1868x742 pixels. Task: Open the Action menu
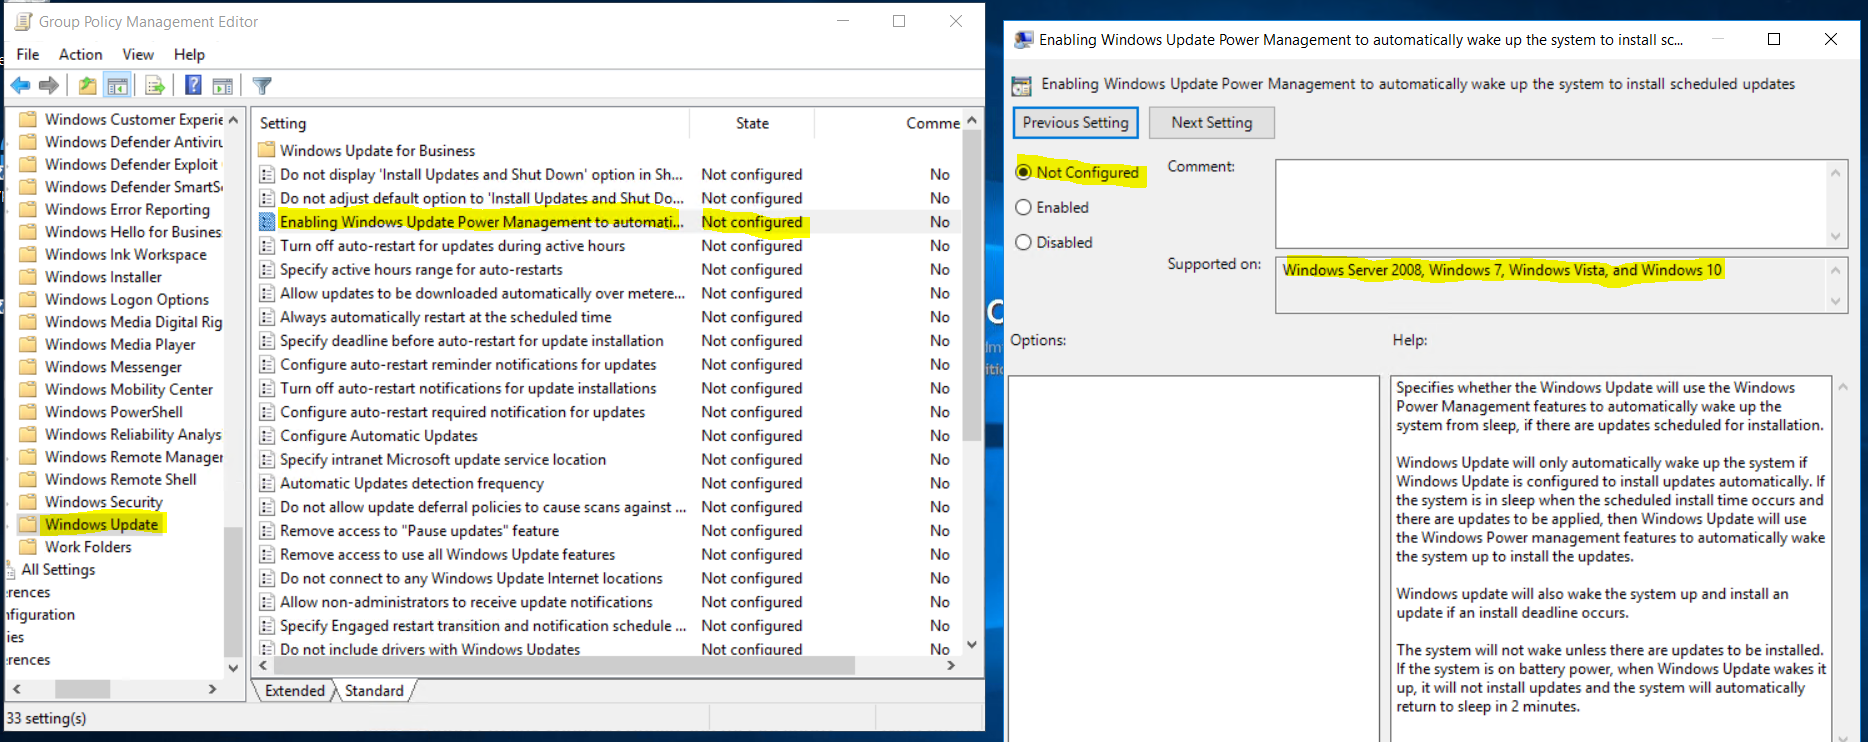coord(80,54)
